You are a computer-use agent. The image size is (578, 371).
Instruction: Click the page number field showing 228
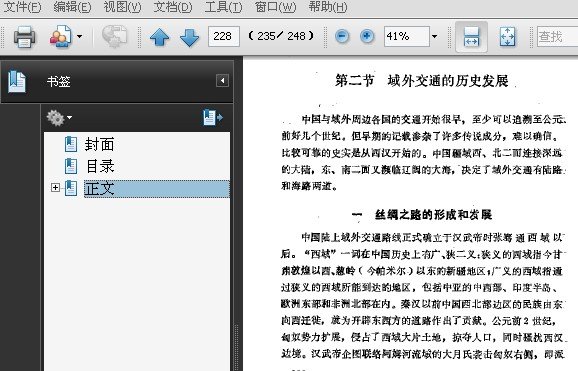coord(223,36)
